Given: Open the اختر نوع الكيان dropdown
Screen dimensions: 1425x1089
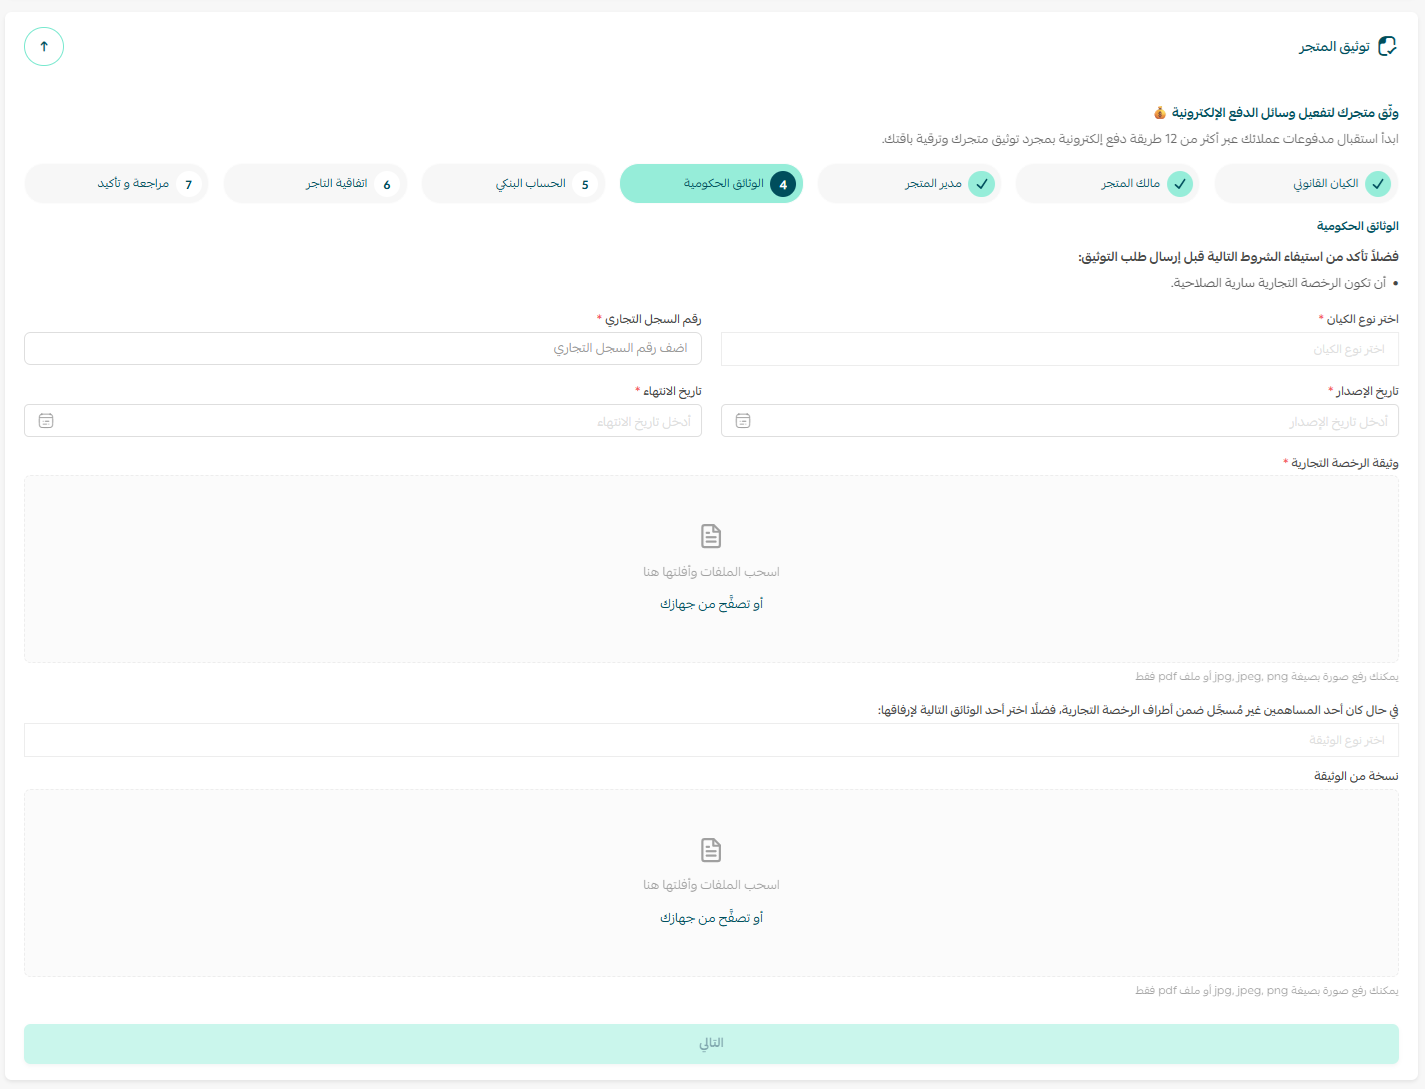Looking at the screenshot, I should click(1059, 350).
